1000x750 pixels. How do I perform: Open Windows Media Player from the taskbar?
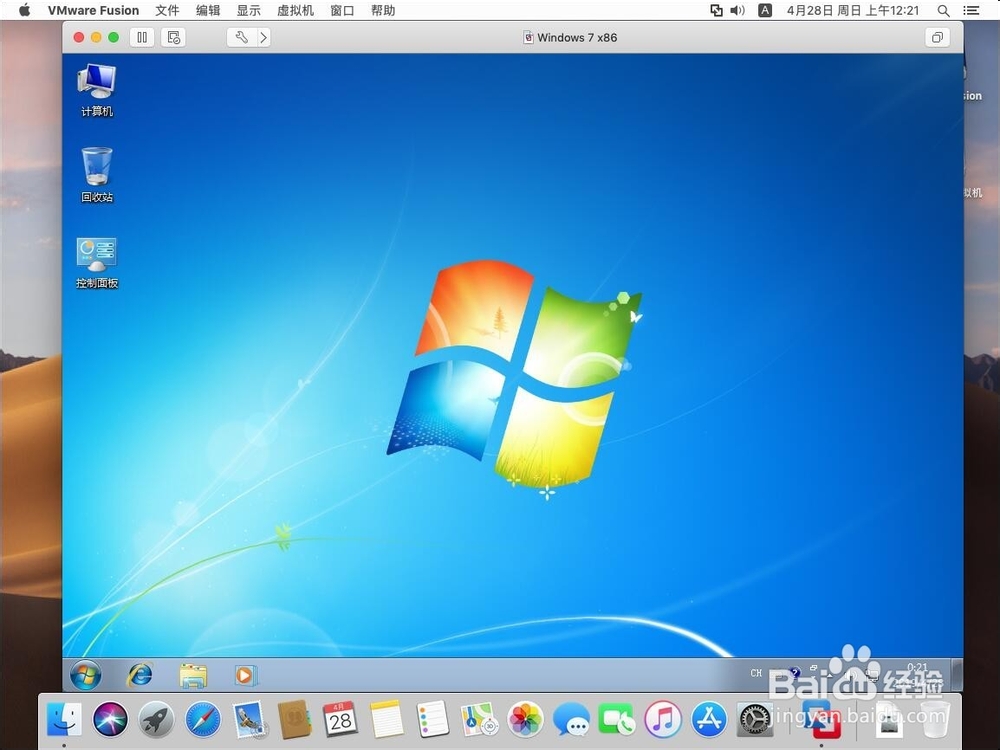click(245, 674)
